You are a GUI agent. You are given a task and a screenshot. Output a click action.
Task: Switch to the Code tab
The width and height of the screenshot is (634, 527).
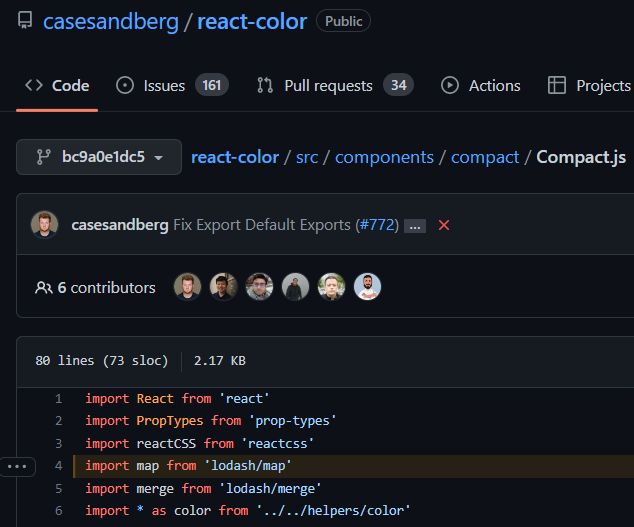tap(57, 86)
